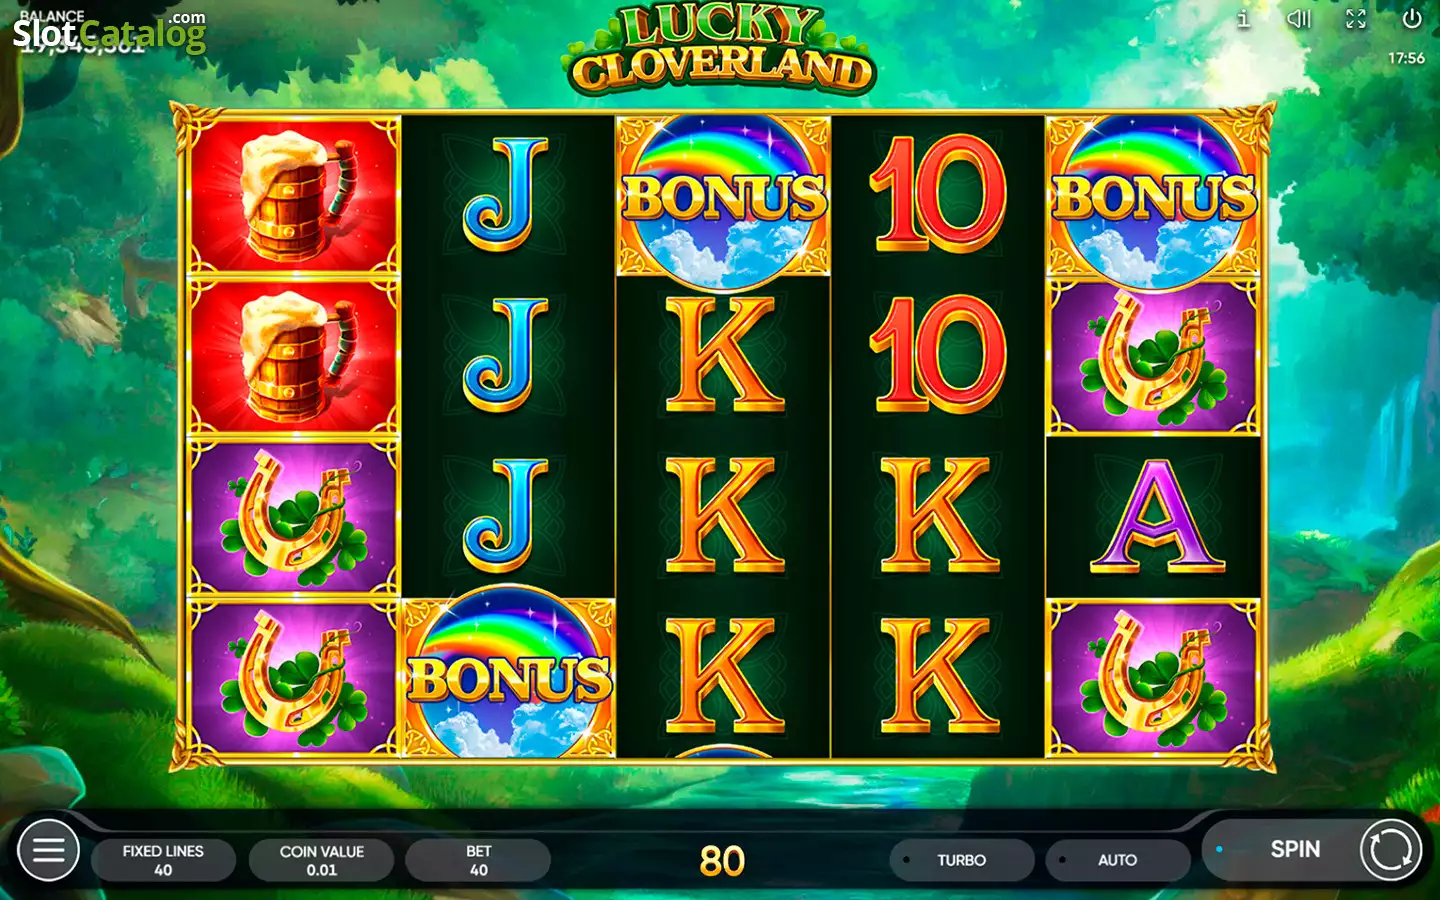Click the Bonus symbol atop reel three

click(724, 197)
